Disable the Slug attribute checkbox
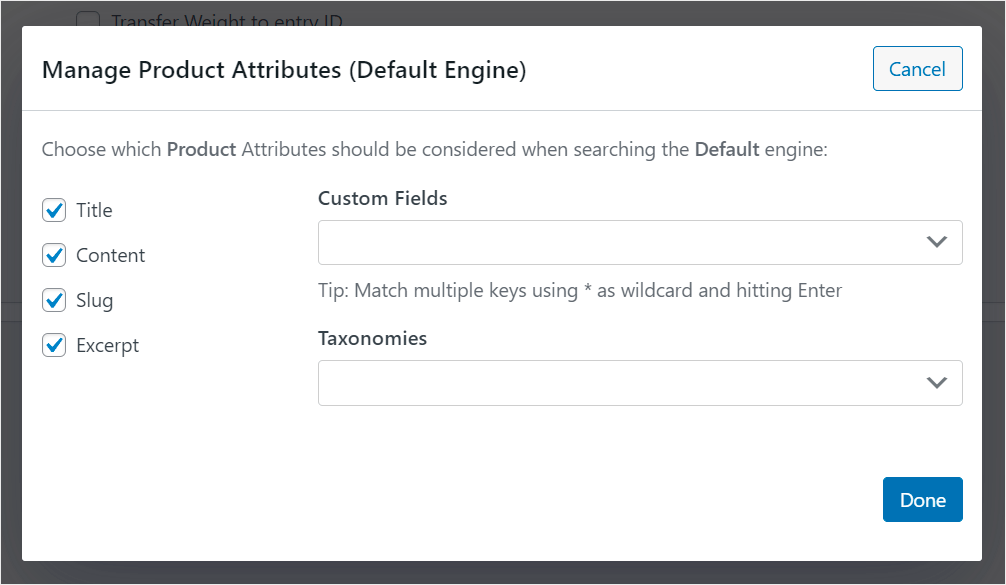 (x=54, y=301)
